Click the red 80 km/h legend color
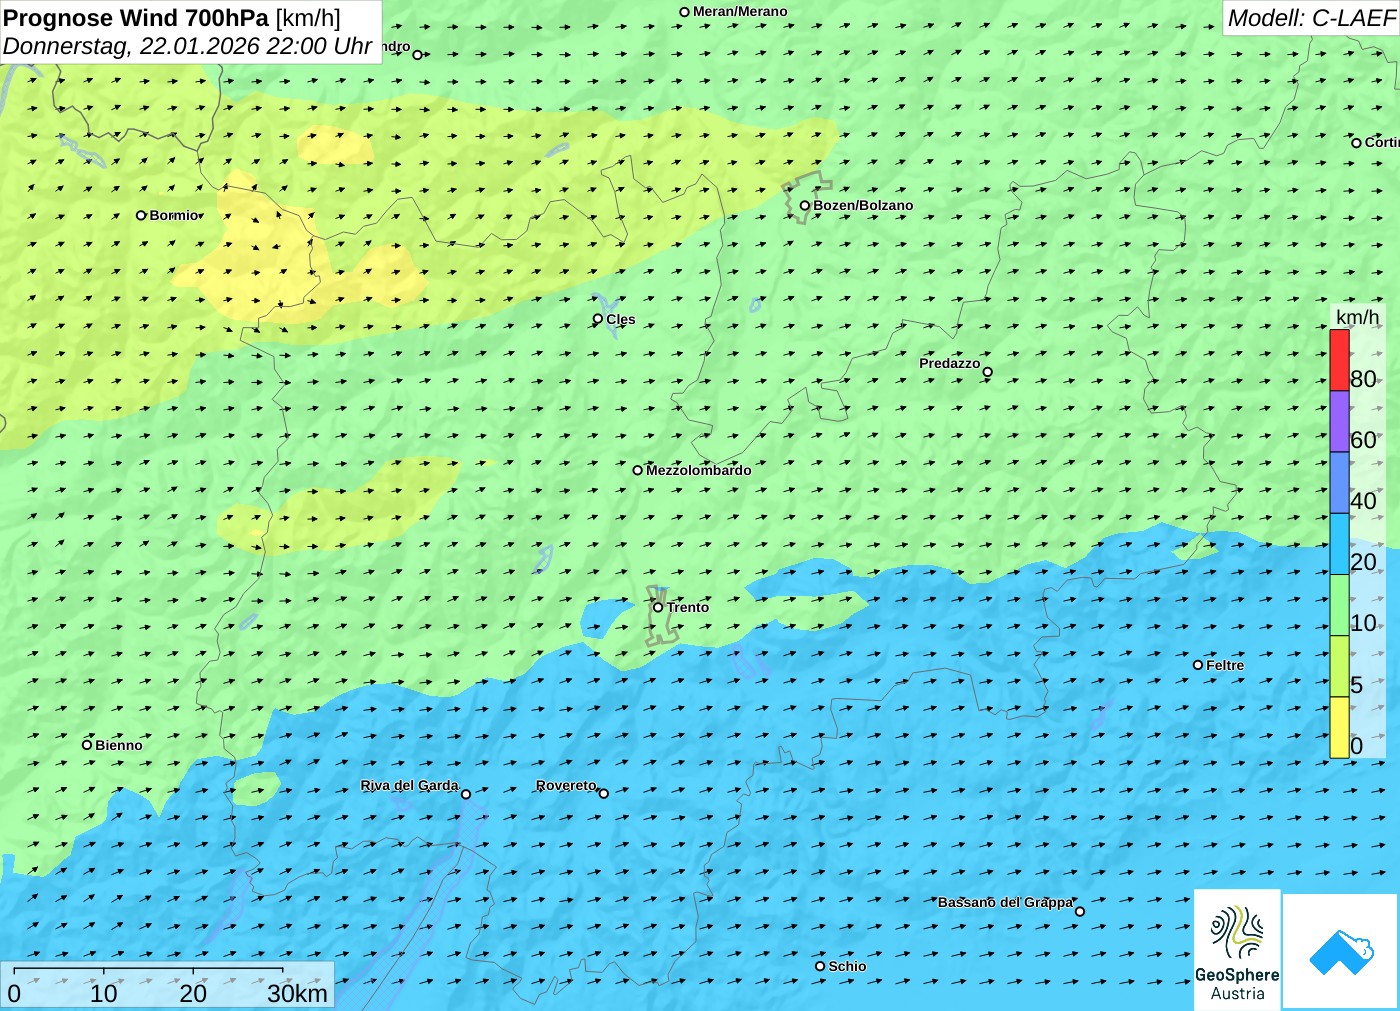 point(1339,360)
